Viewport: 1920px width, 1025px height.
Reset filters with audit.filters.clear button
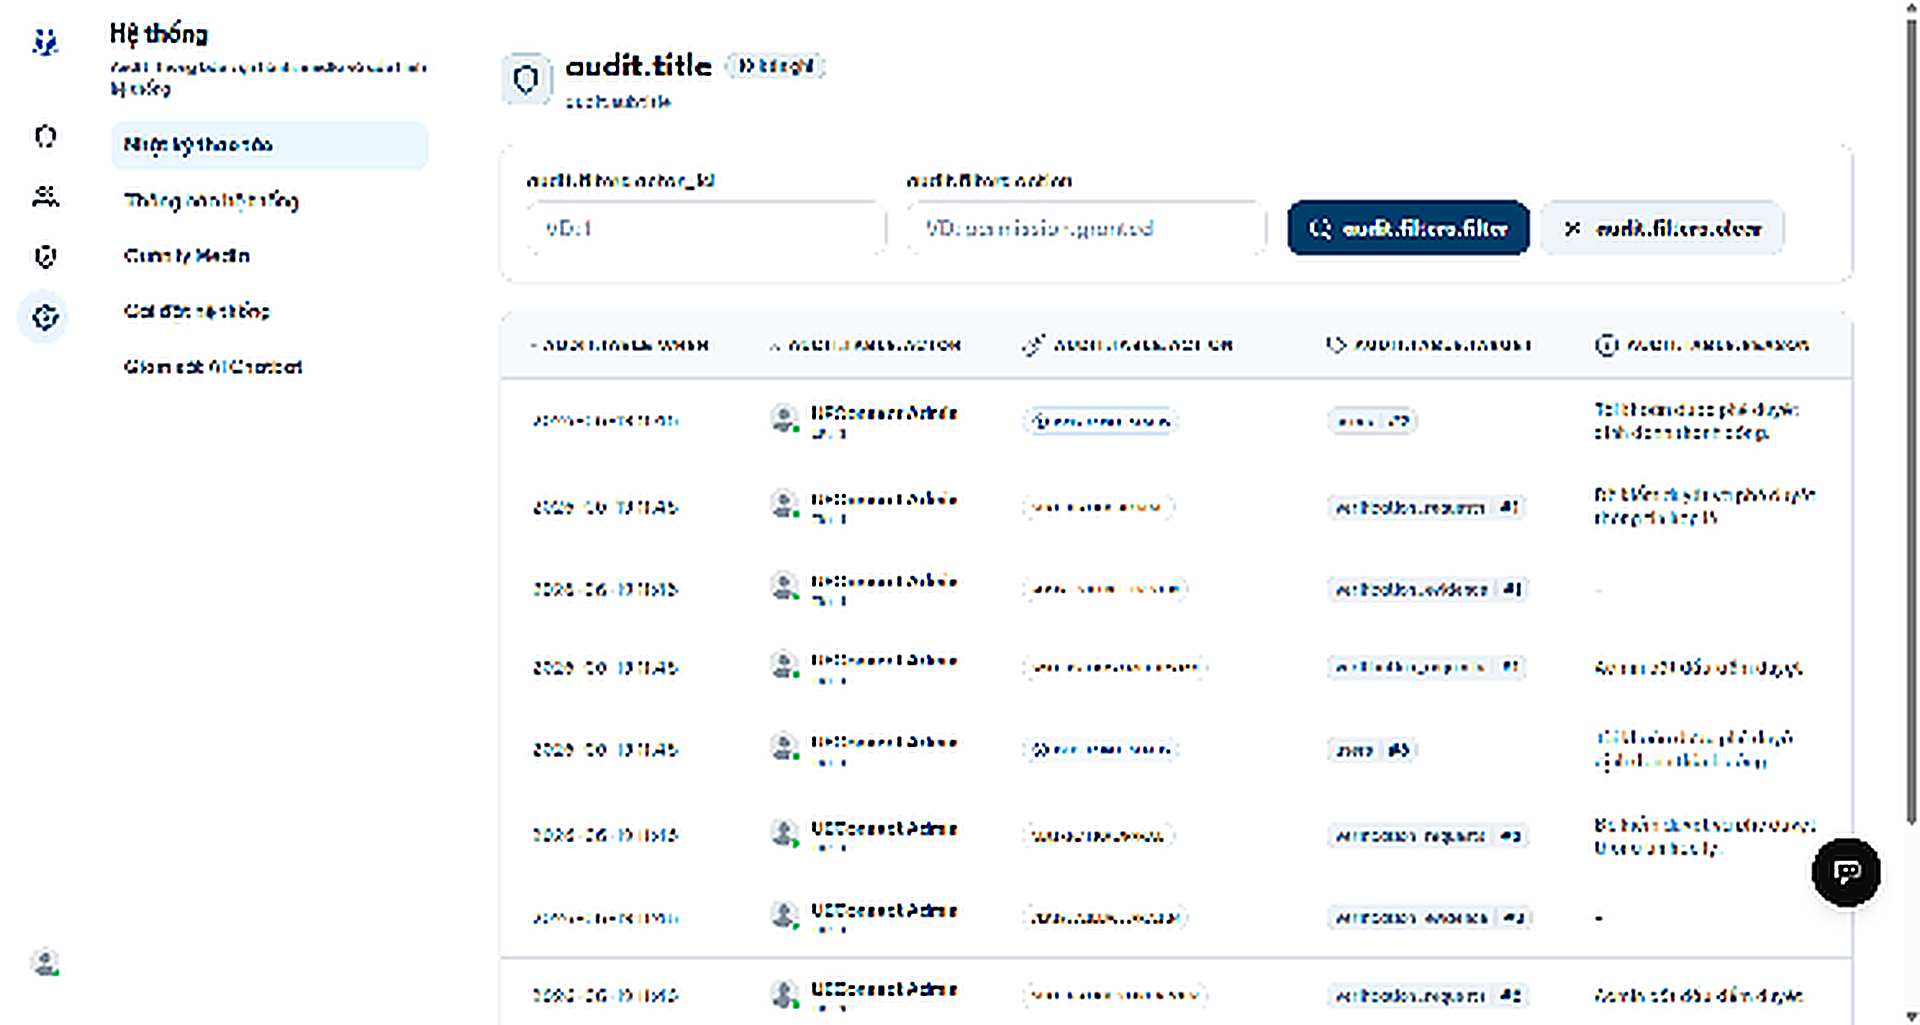coord(1662,228)
